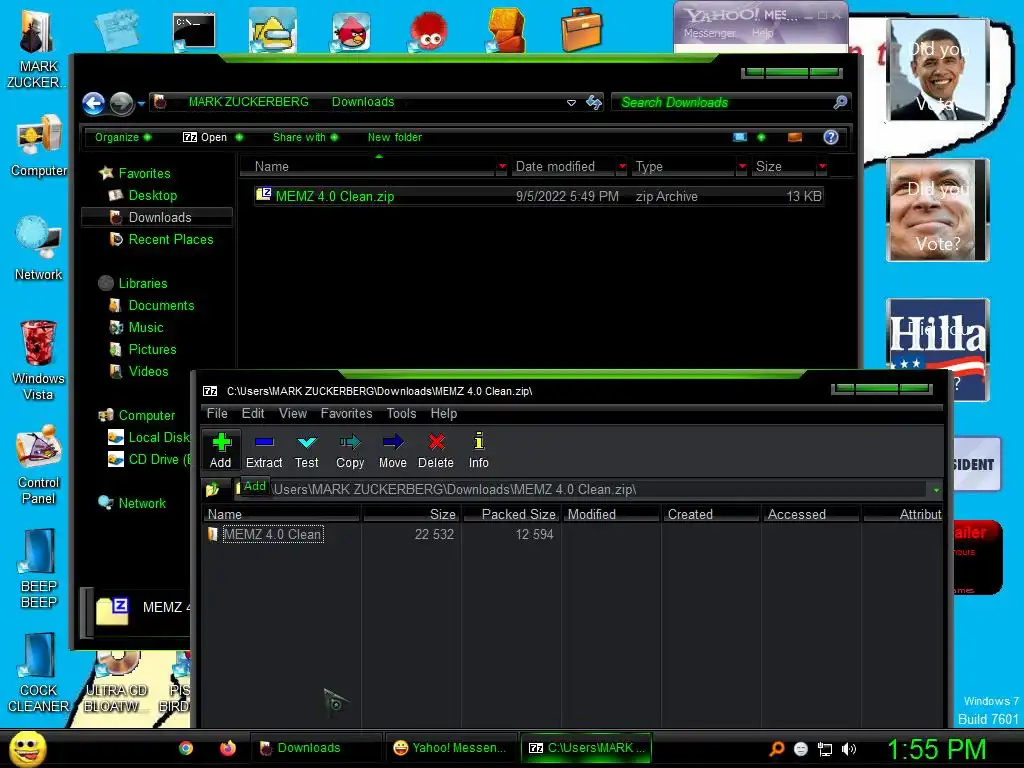Viewport: 1024px width, 768px height.
Task: Click the up-folder icon beside 7-Zip path bar
Action: (x=212, y=489)
